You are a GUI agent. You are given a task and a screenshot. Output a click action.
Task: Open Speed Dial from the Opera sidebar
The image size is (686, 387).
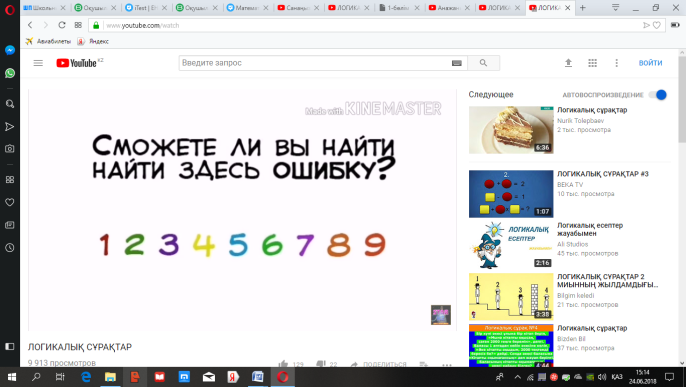coord(10,180)
